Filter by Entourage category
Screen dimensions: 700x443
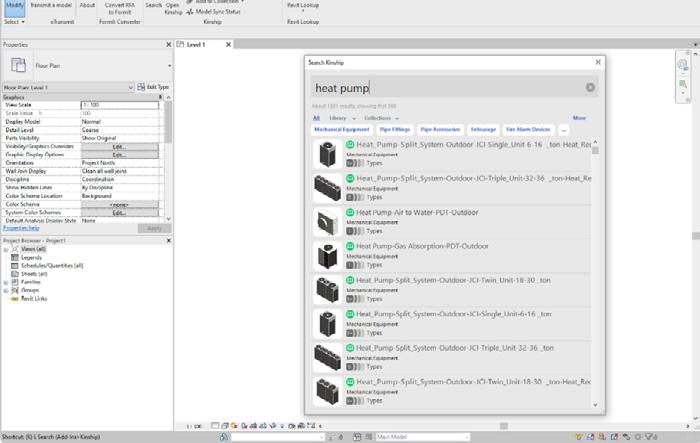tap(483, 130)
